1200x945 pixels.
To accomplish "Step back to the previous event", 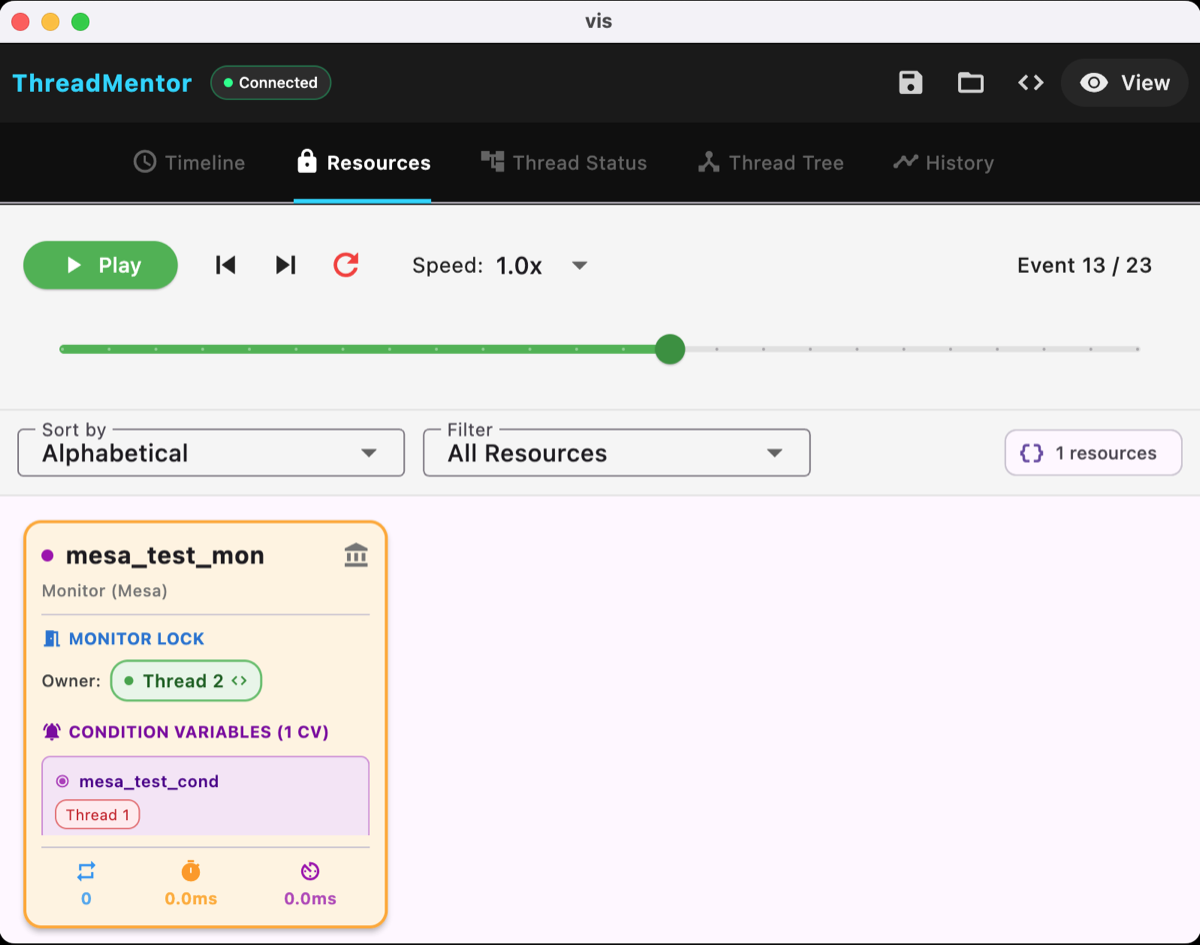I will click(226, 265).
